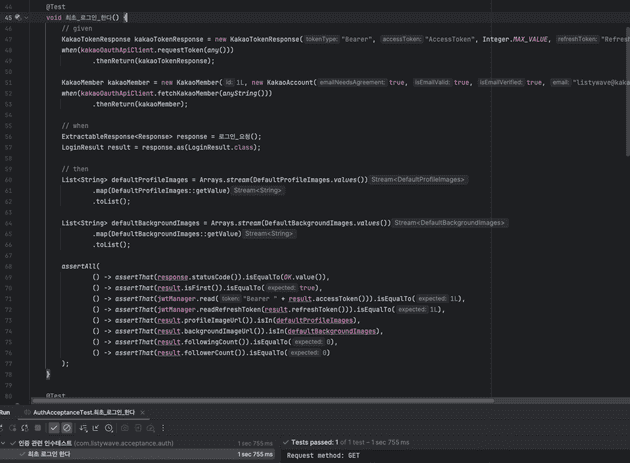Click the camera snapshot icon in Run toolbar

(x=125, y=428)
